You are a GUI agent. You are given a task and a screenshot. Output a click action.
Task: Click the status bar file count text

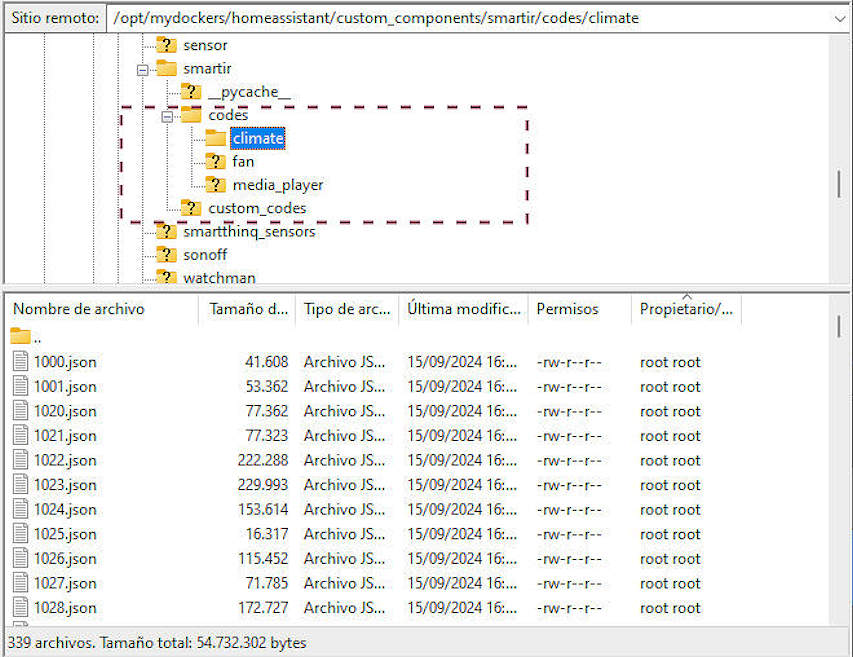coord(157,643)
